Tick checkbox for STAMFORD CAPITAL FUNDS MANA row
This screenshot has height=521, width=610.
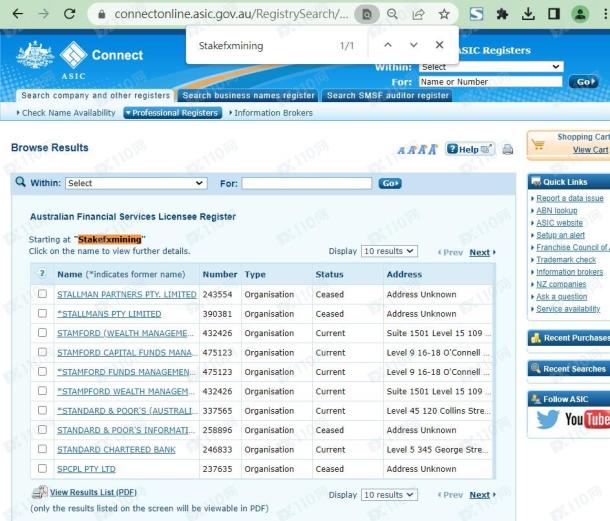click(42, 352)
